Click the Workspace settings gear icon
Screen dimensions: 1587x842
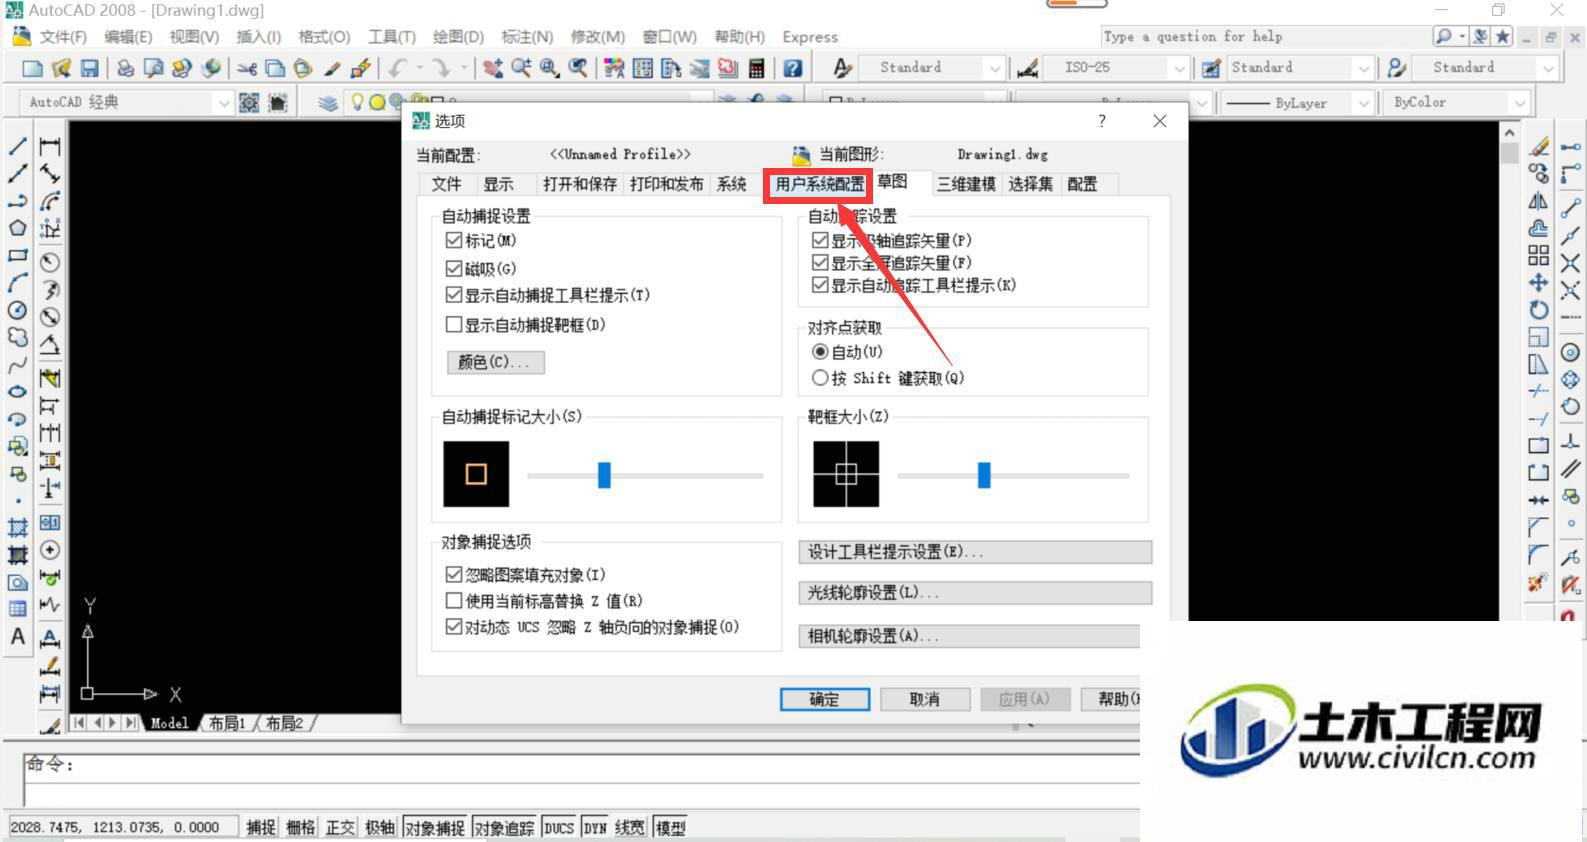point(249,102)
